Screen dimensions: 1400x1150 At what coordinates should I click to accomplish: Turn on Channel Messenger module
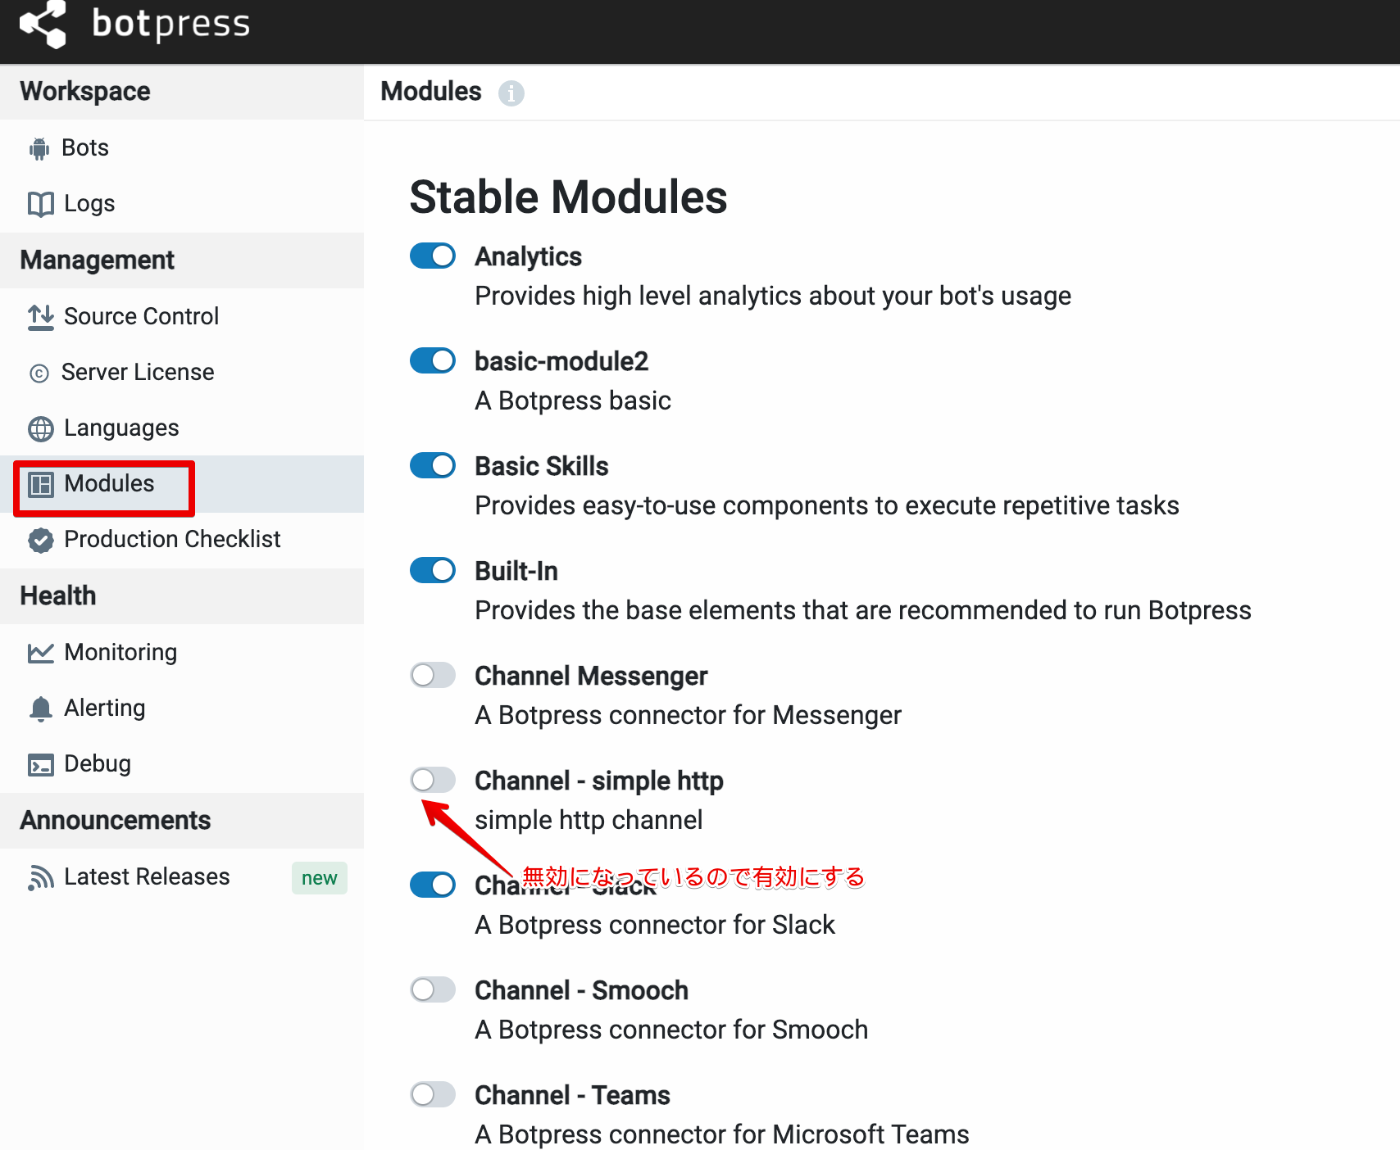pos(433,675)
